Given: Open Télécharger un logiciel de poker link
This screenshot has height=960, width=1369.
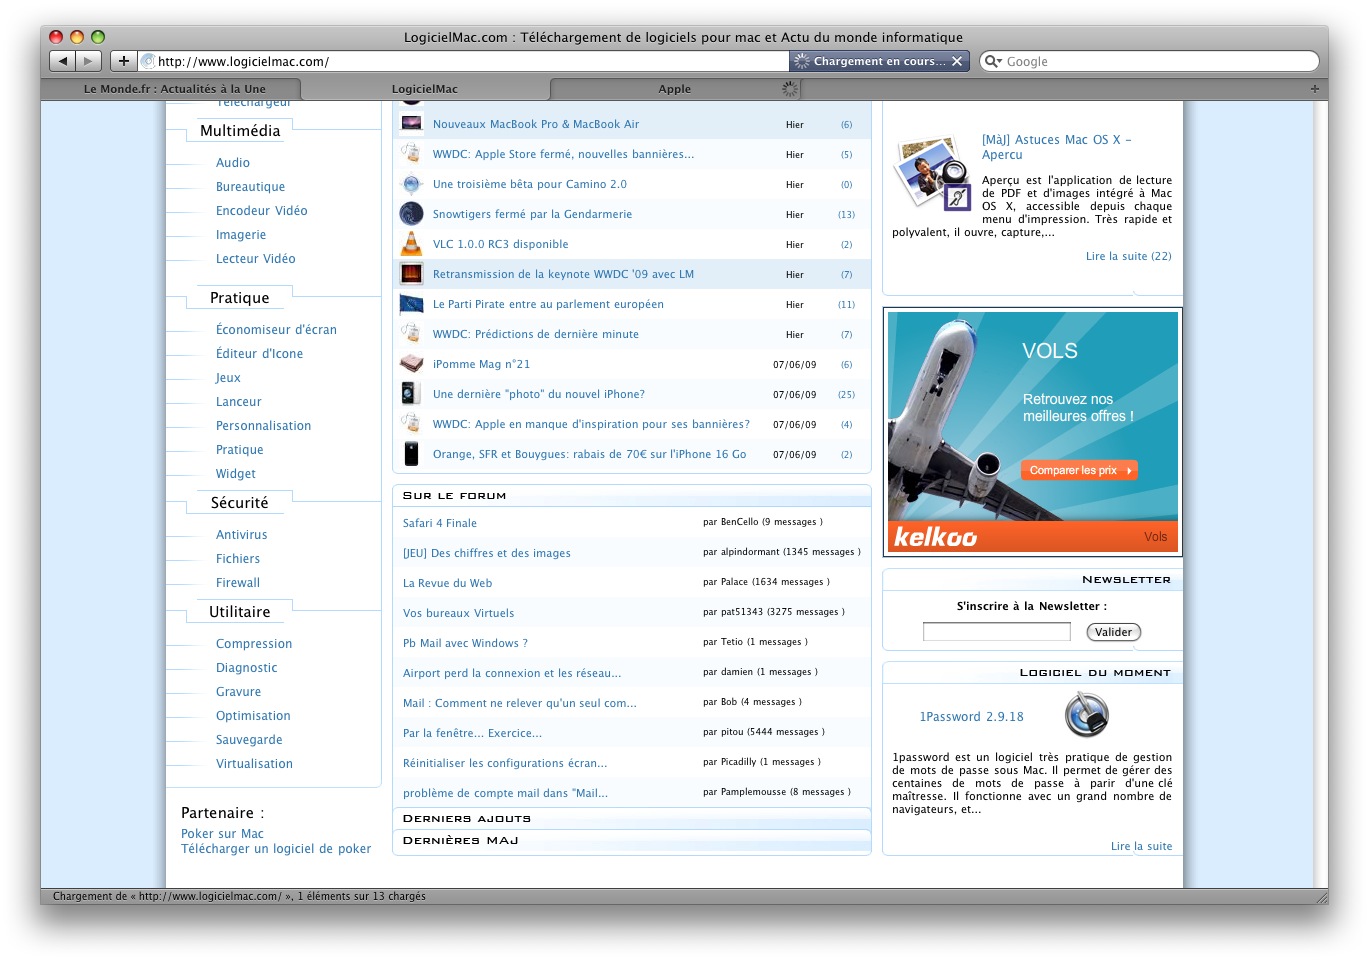Looking at the screenshot, I should pos(276,849).
